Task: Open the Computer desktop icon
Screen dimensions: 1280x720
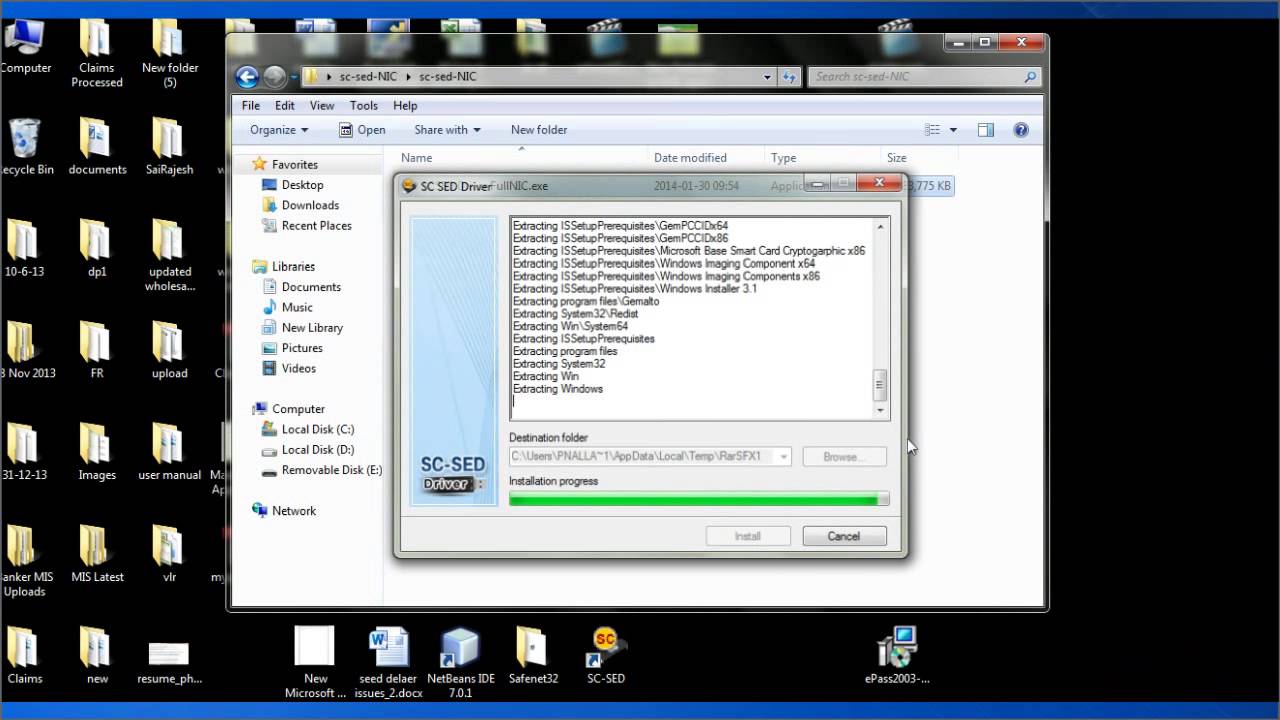Action: tap(26, 46)
